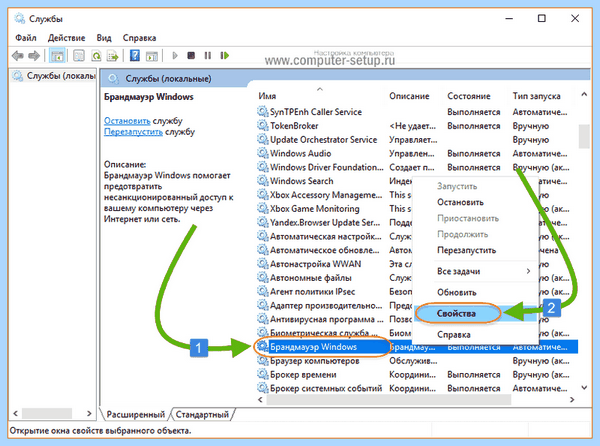The height and width of the screenshot is (446, 600).
Task: Switch to the Расширенный tab
Action: tap(135, 414)
